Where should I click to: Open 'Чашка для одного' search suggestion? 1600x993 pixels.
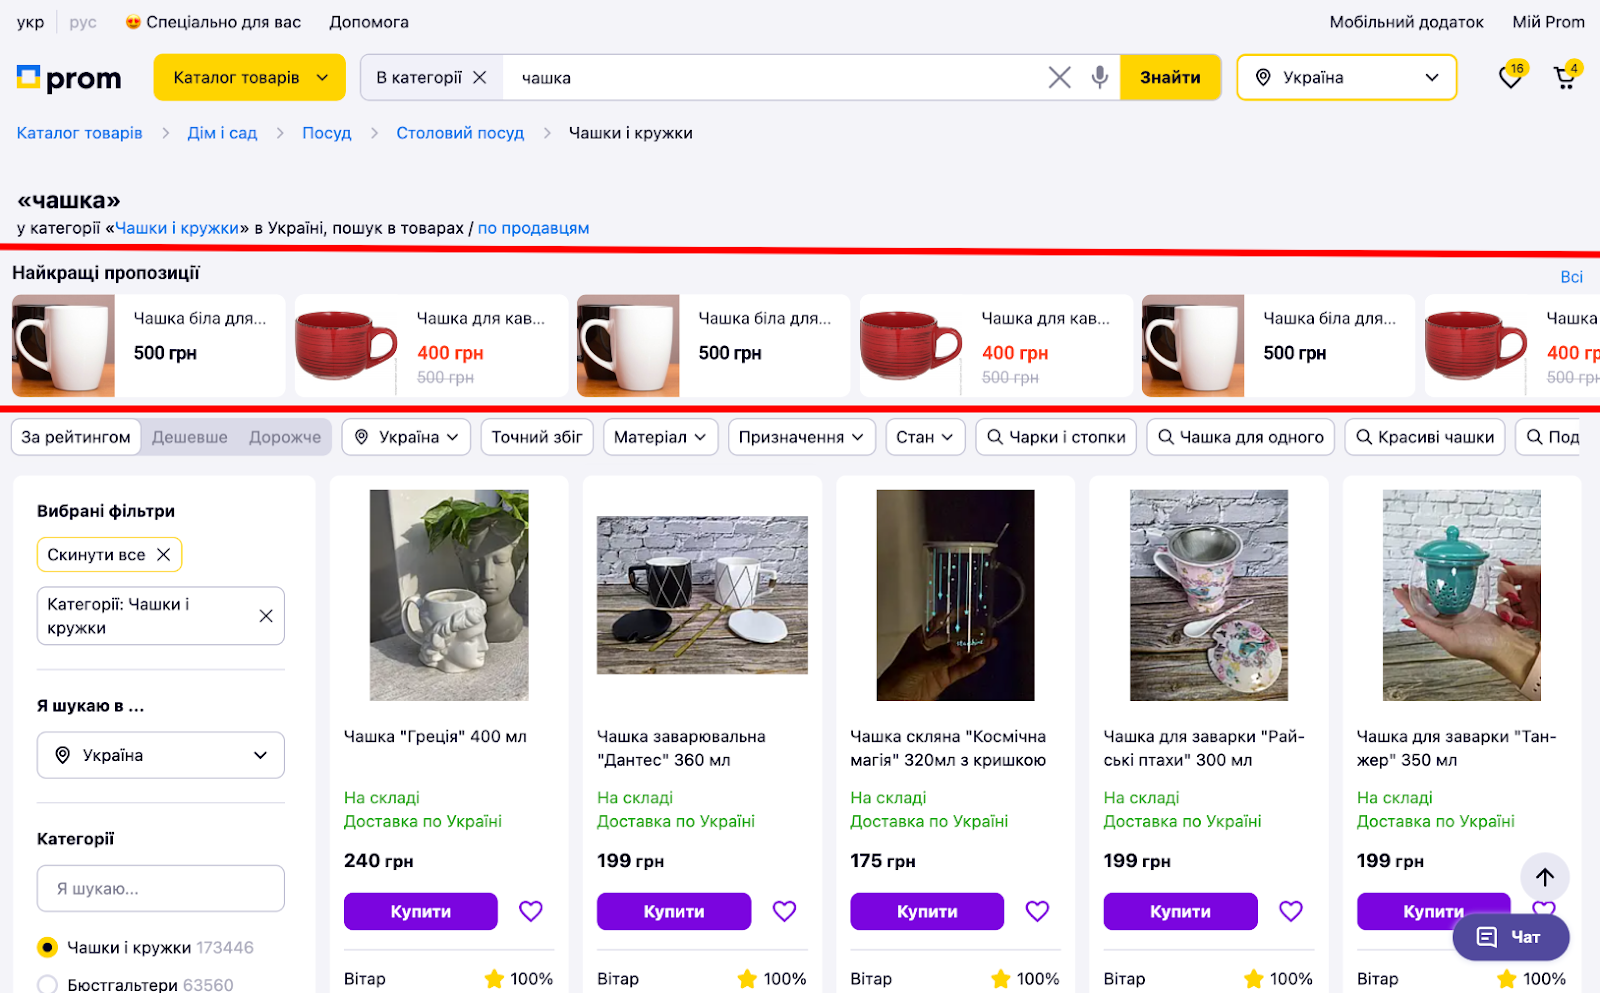pos(1240,437)
